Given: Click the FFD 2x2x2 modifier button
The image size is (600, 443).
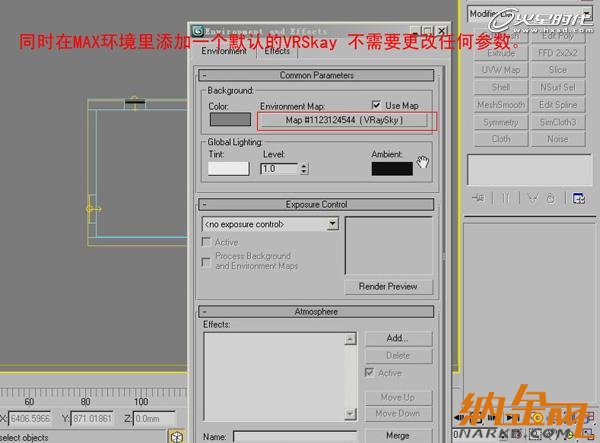Looking at the screenshot, I should coord(558,53).
